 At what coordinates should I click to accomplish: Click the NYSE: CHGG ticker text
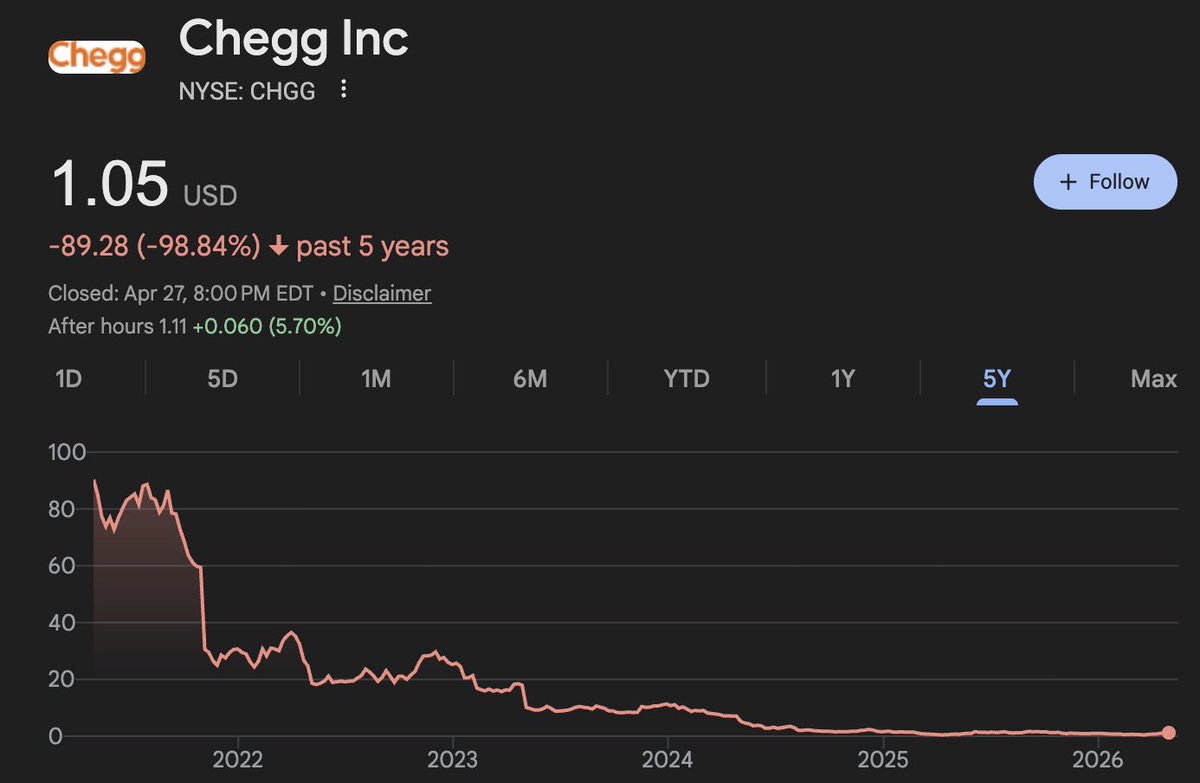pos(247,91)
